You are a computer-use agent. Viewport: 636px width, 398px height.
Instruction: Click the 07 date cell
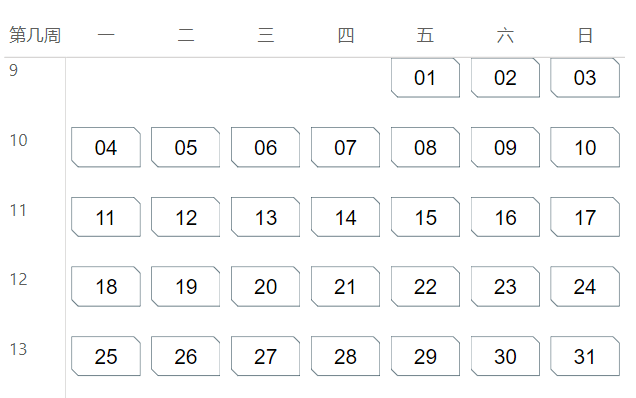click(x=345, y=147)
